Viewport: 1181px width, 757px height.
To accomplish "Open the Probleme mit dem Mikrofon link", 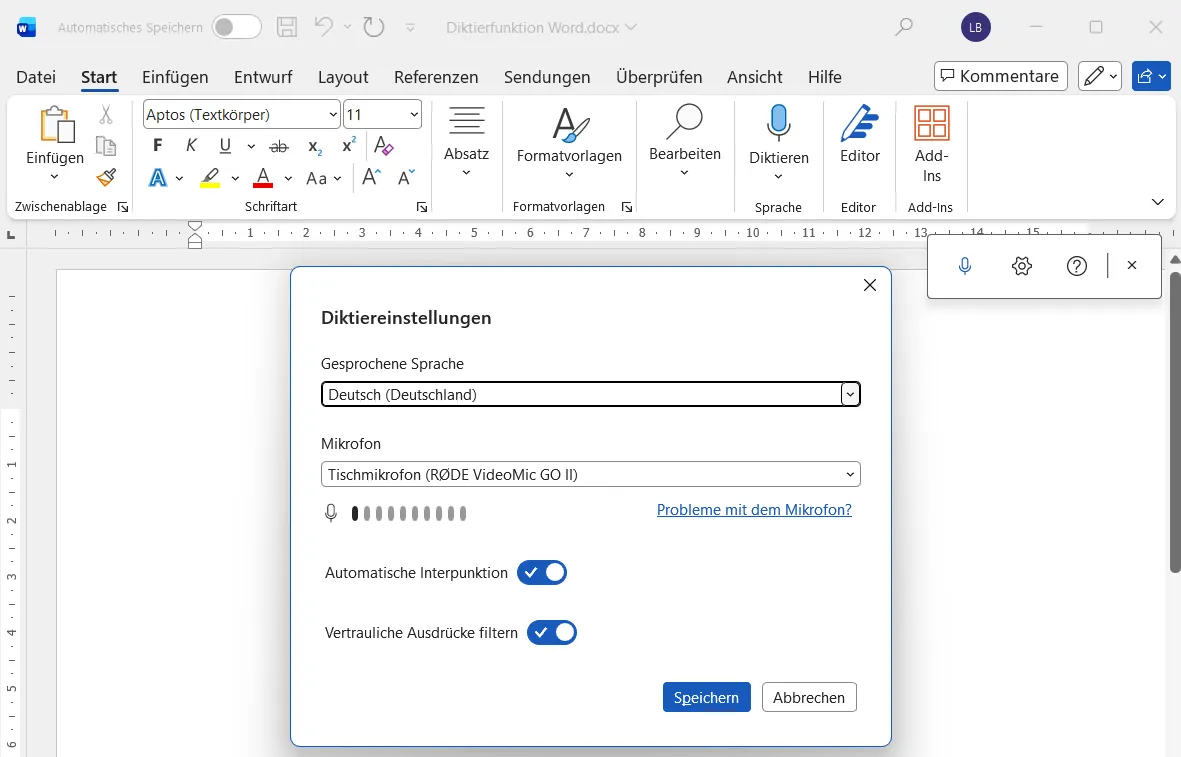I will (x=754, y=510).
